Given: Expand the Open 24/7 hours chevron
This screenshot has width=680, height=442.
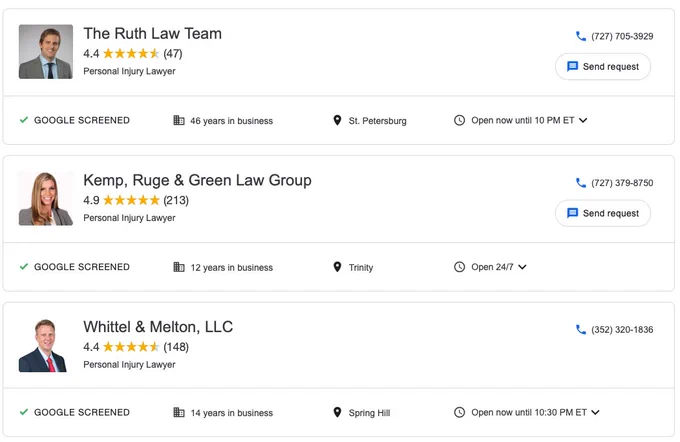Looking at the screenshot, I should click(x=522, y=267).
